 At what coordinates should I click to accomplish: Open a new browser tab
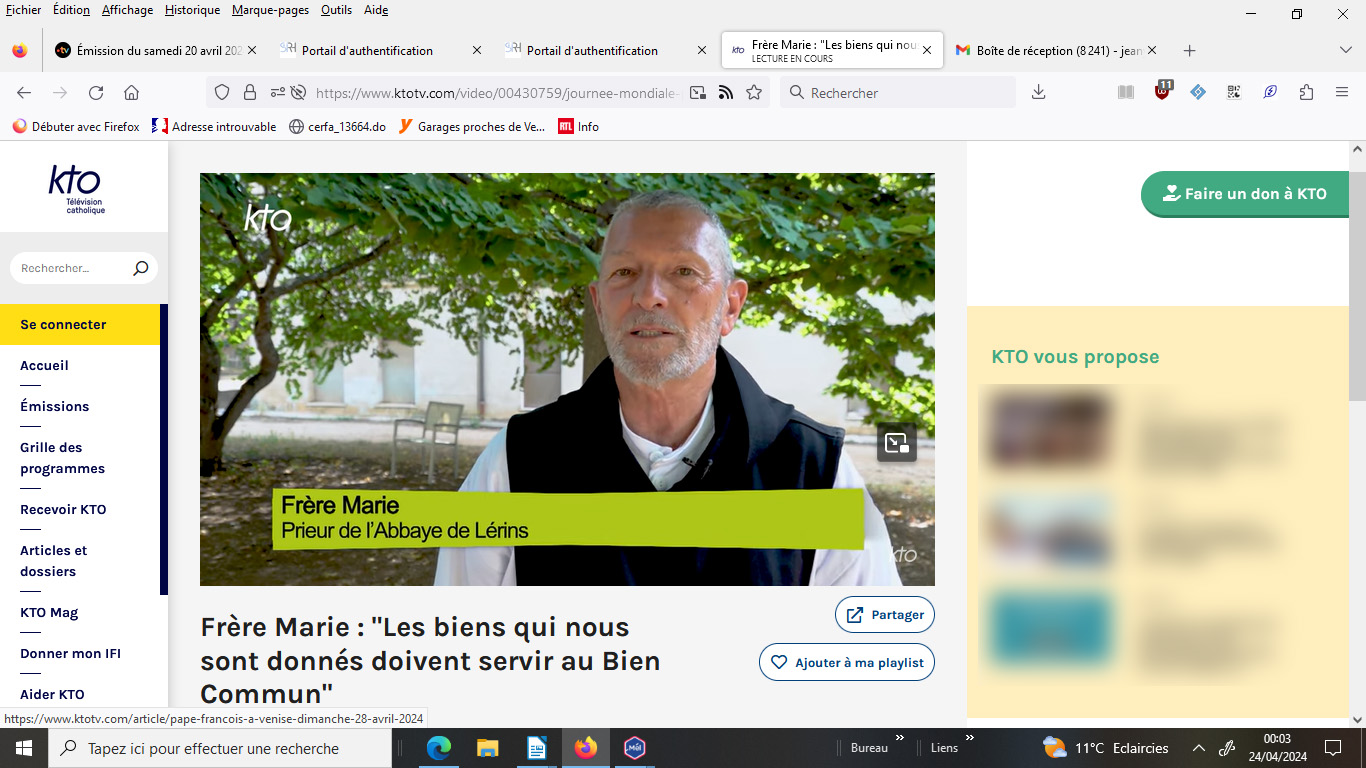click(1189, 50)
